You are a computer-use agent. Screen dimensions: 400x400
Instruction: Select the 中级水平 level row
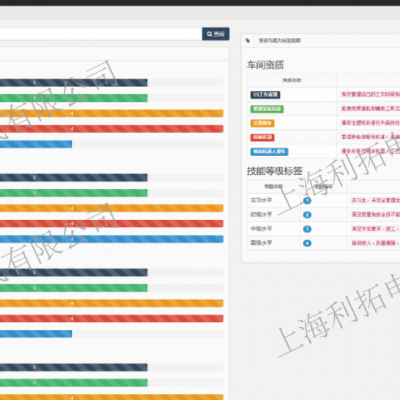point(323,229)
